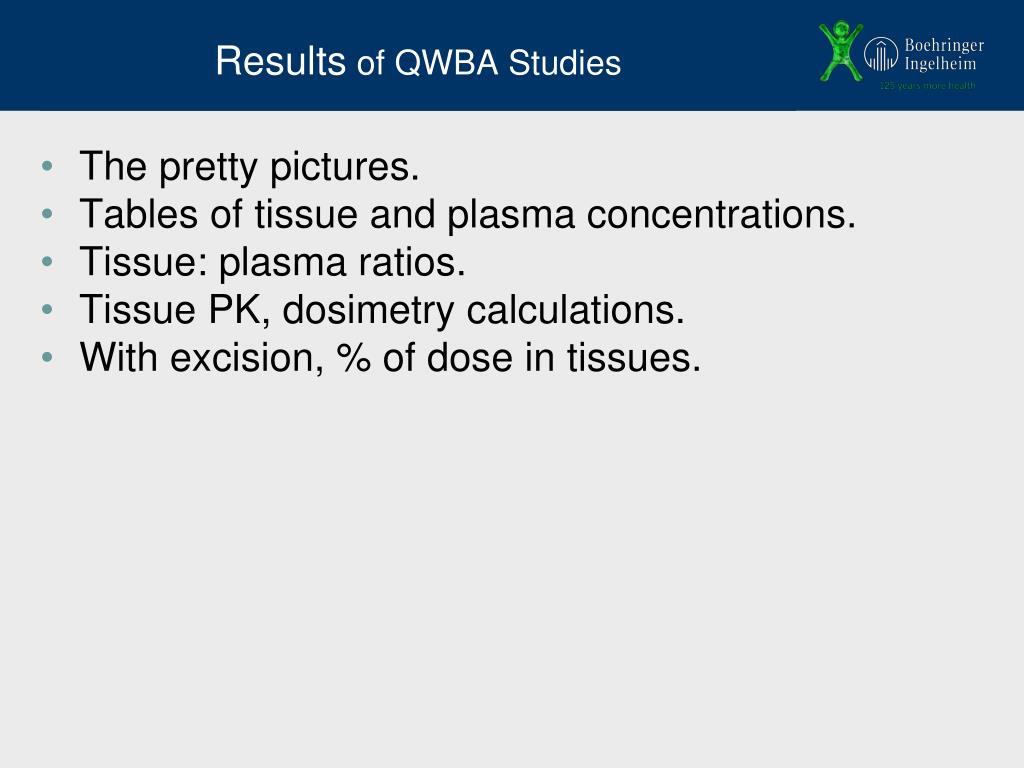Select 'The pretty pictures.' bullet text
Screen dimensions: 1024x768
pyautogui.click(x=249, y=167)
